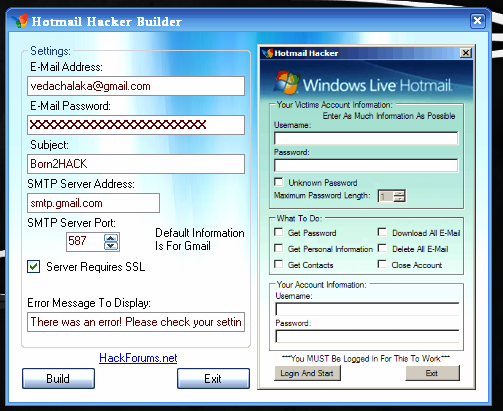503x411 pixels.
Task: Click Maximum Password Length spinner
Action: coord(392,196)
